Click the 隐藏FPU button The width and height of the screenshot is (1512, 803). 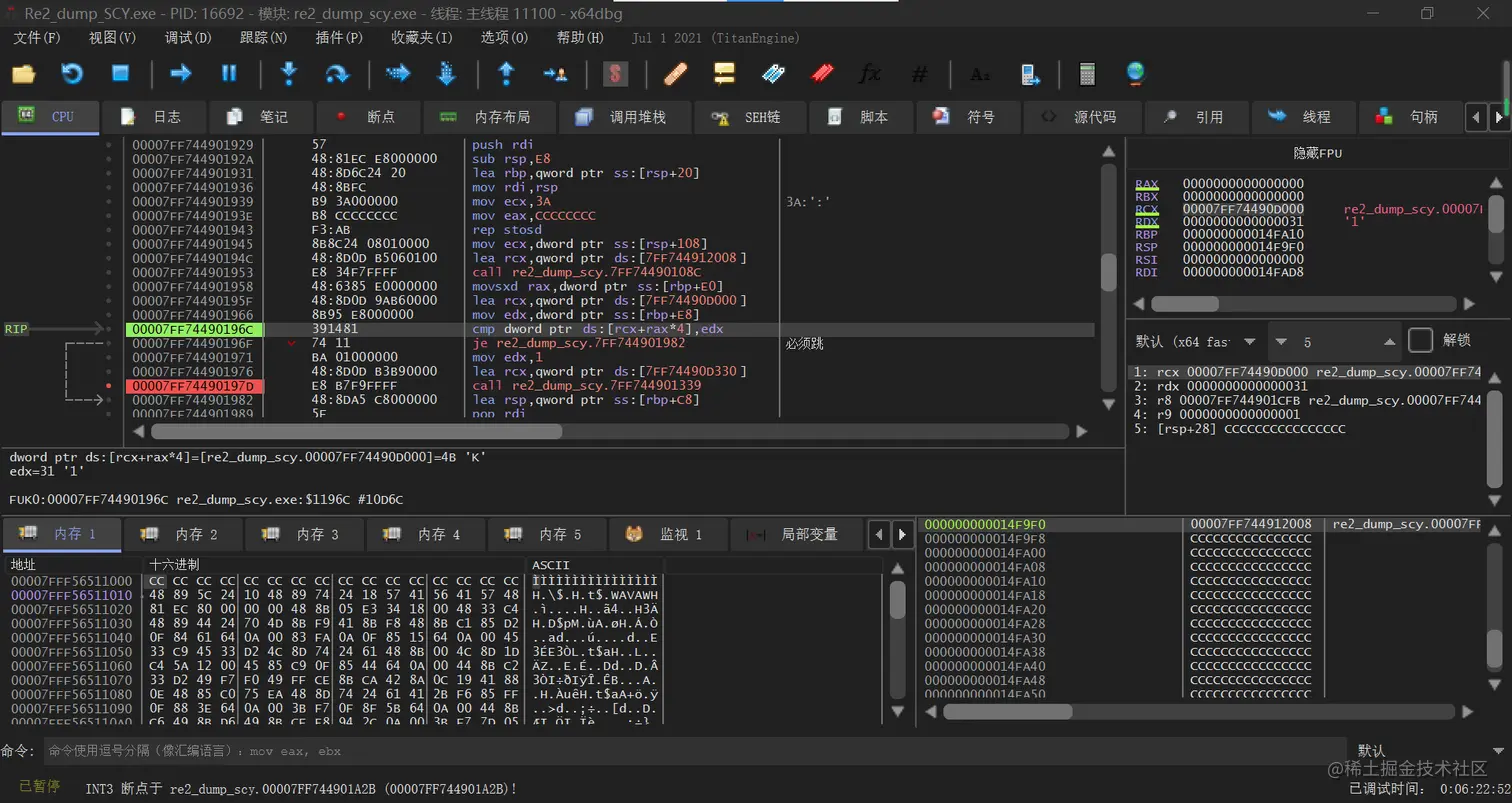click(1317, 153)
